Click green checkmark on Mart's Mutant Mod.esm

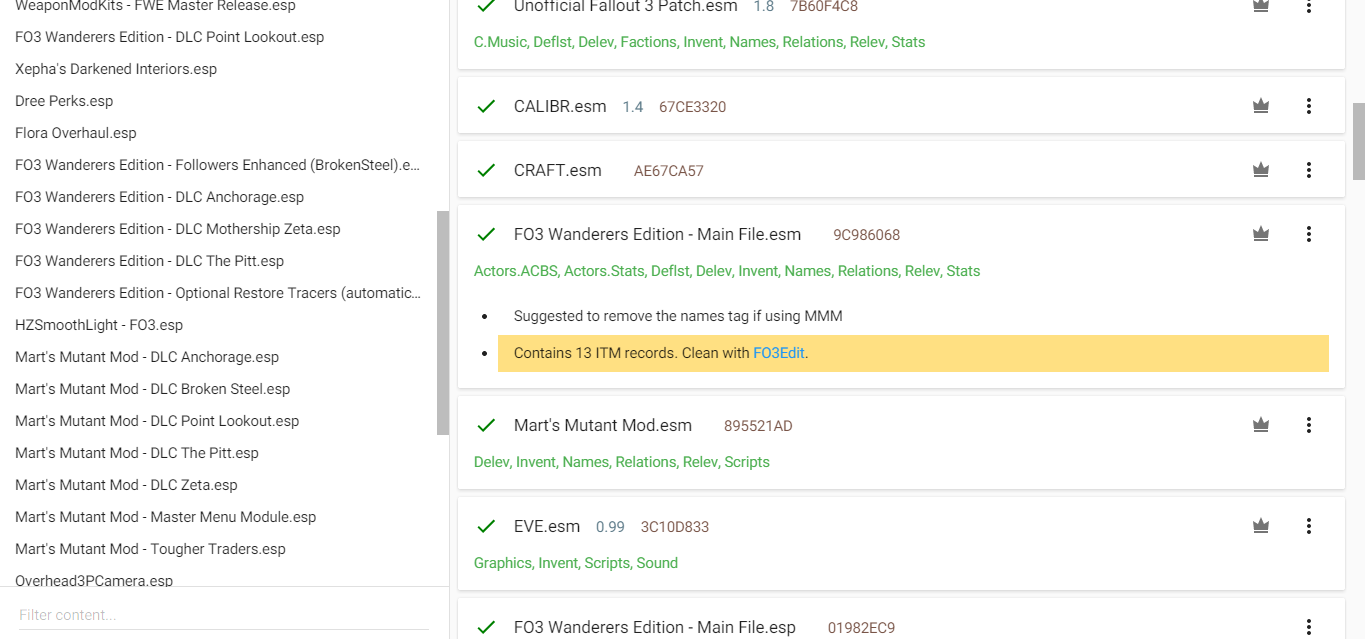point(486,425)
